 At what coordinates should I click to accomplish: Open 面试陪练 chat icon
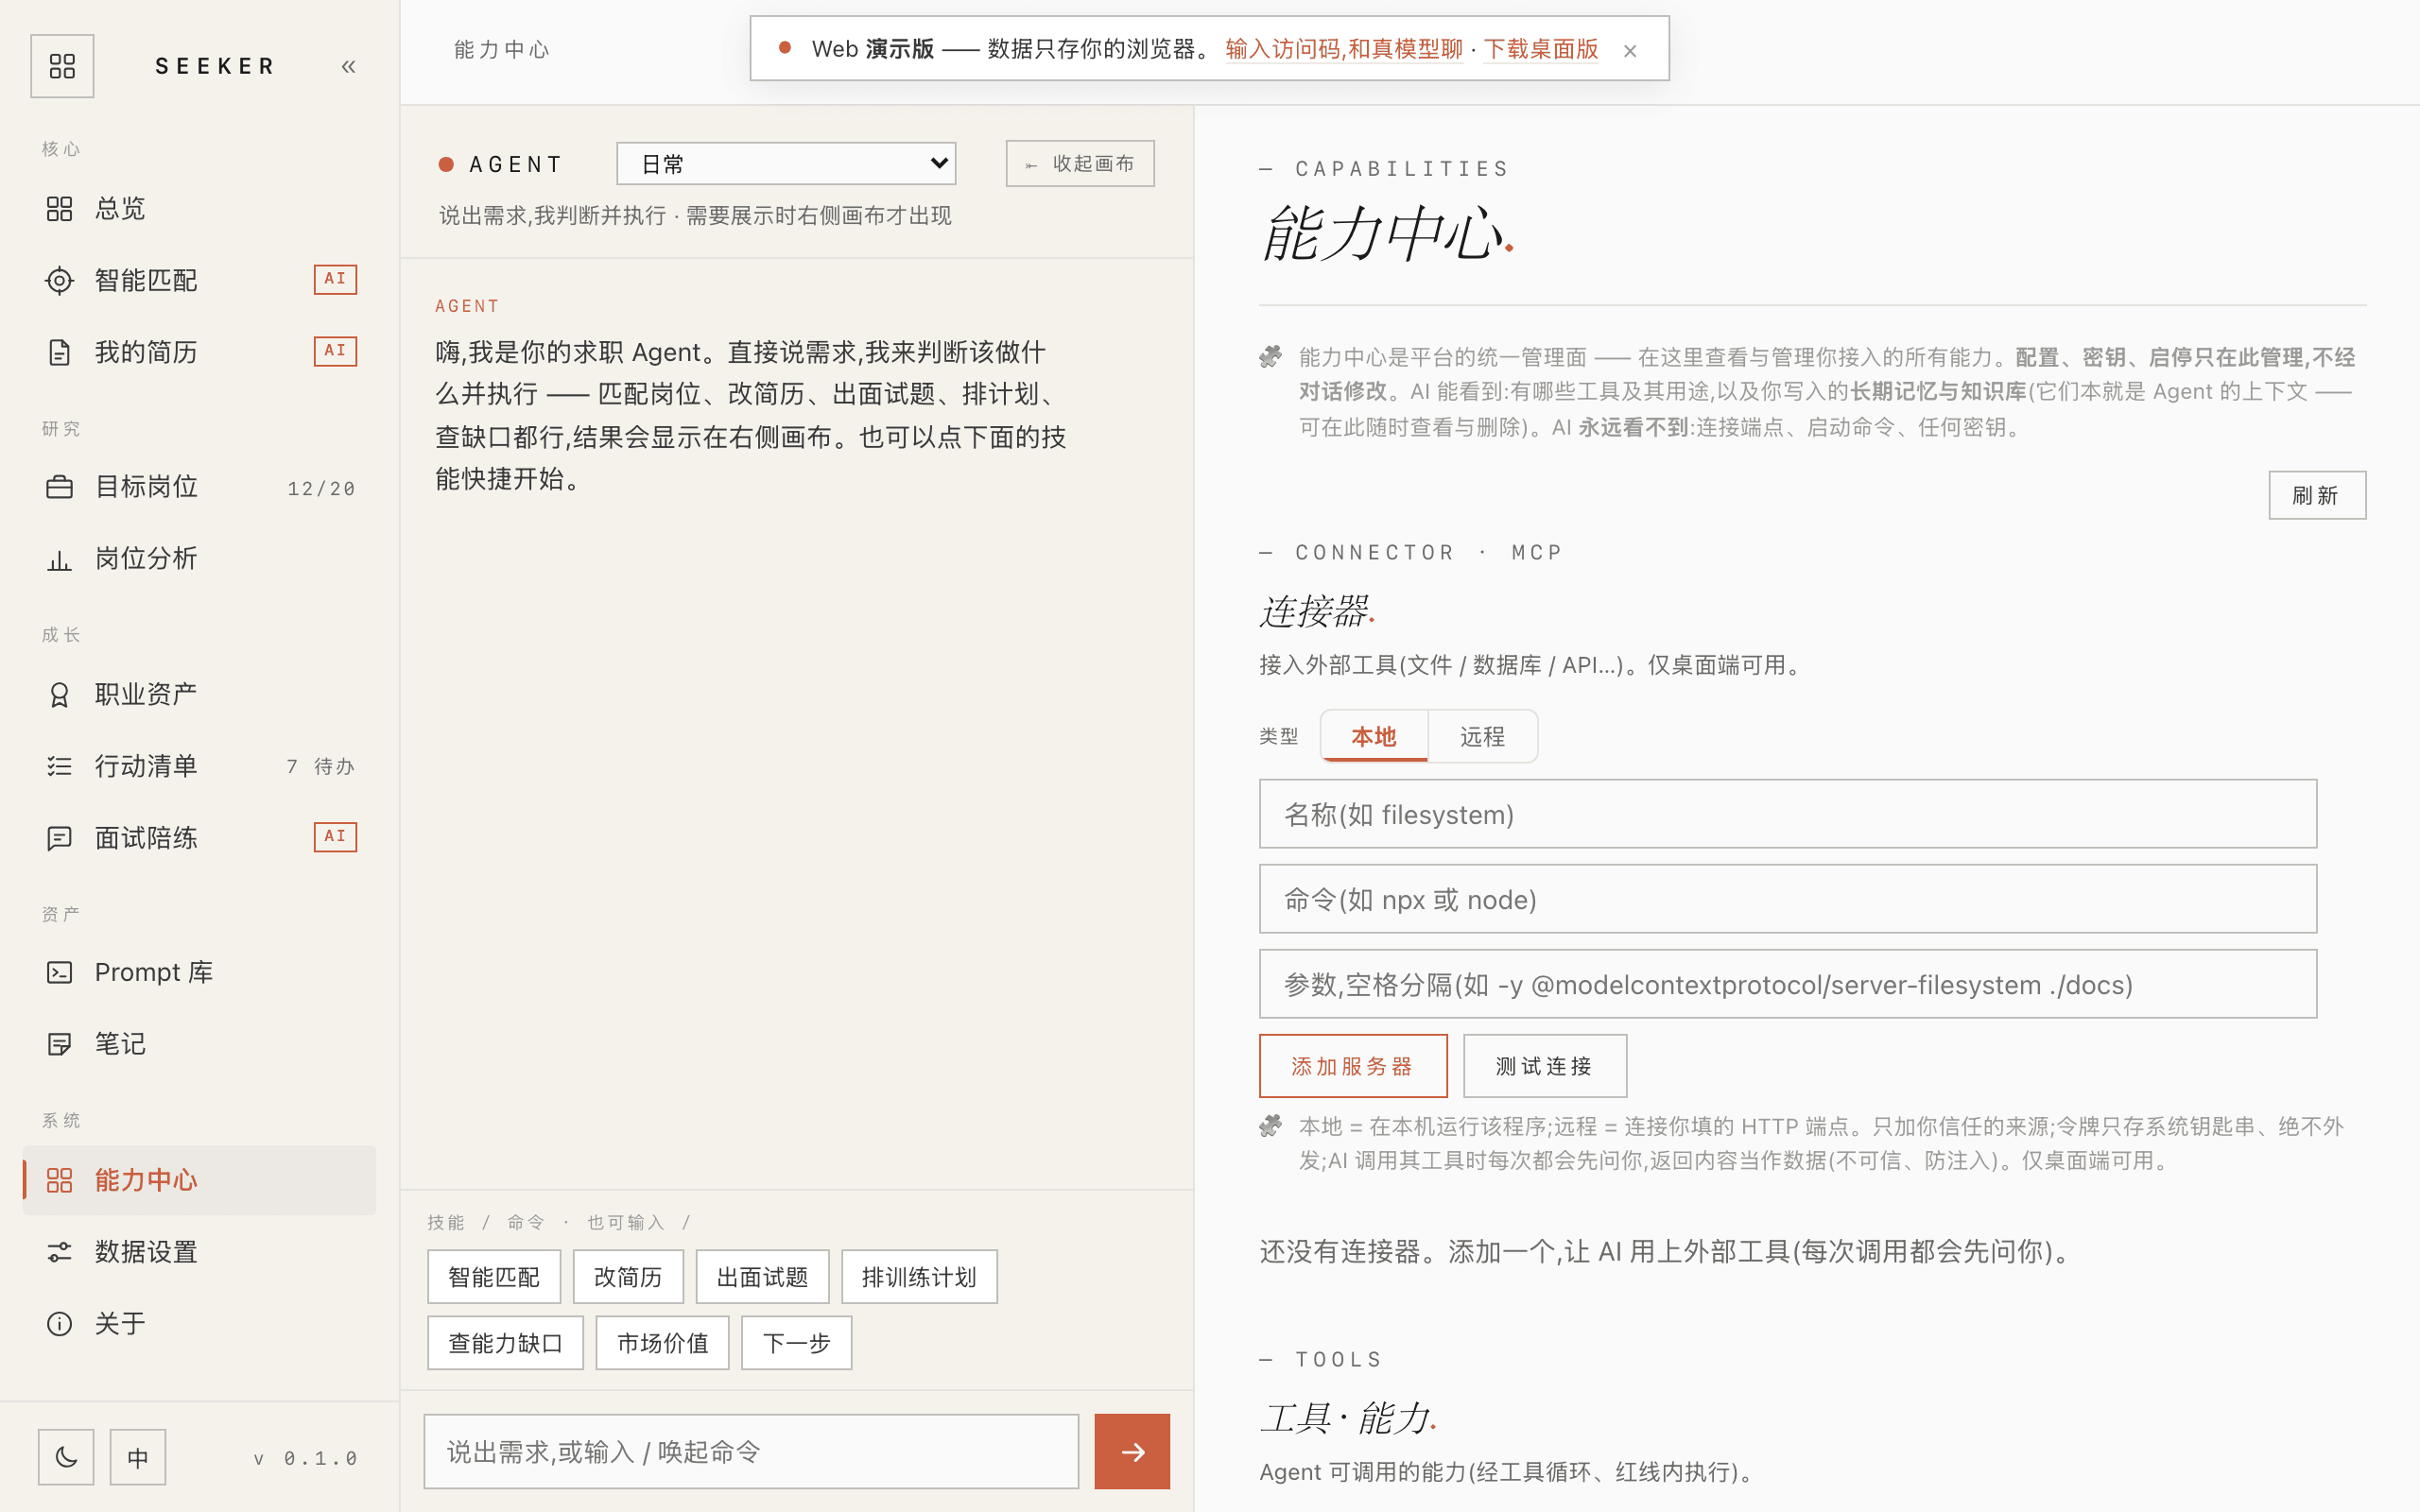(x=59, y=838)
